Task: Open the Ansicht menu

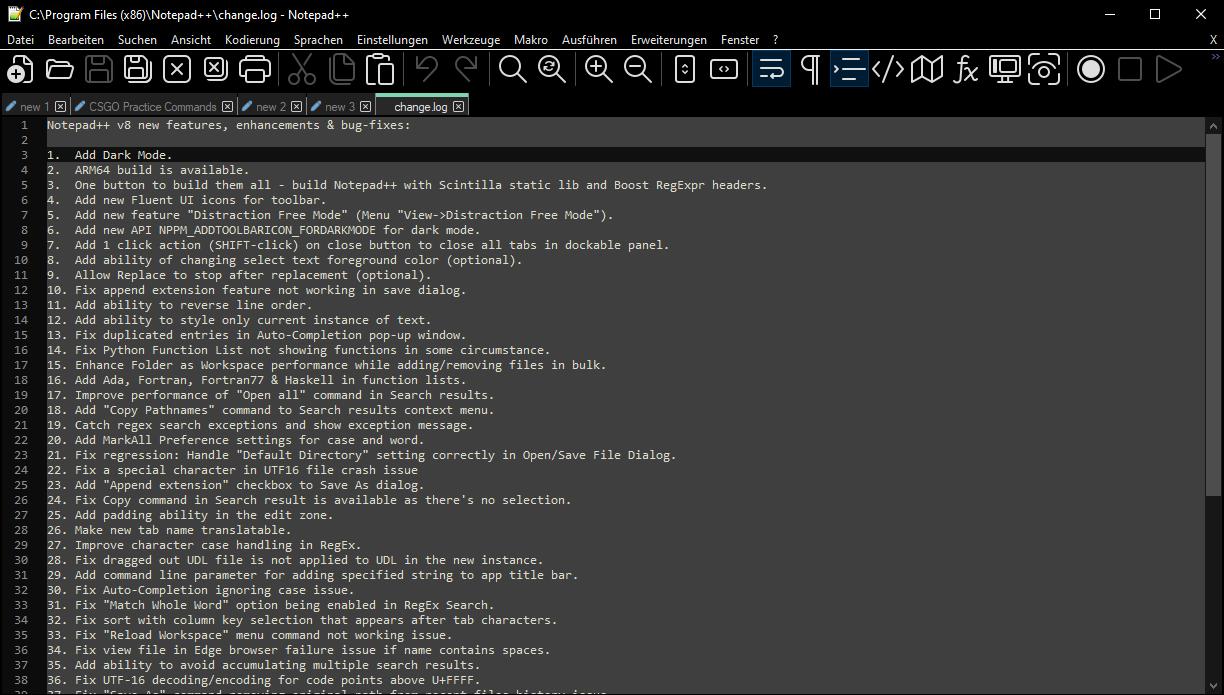Action: click(x=191, y=40)
